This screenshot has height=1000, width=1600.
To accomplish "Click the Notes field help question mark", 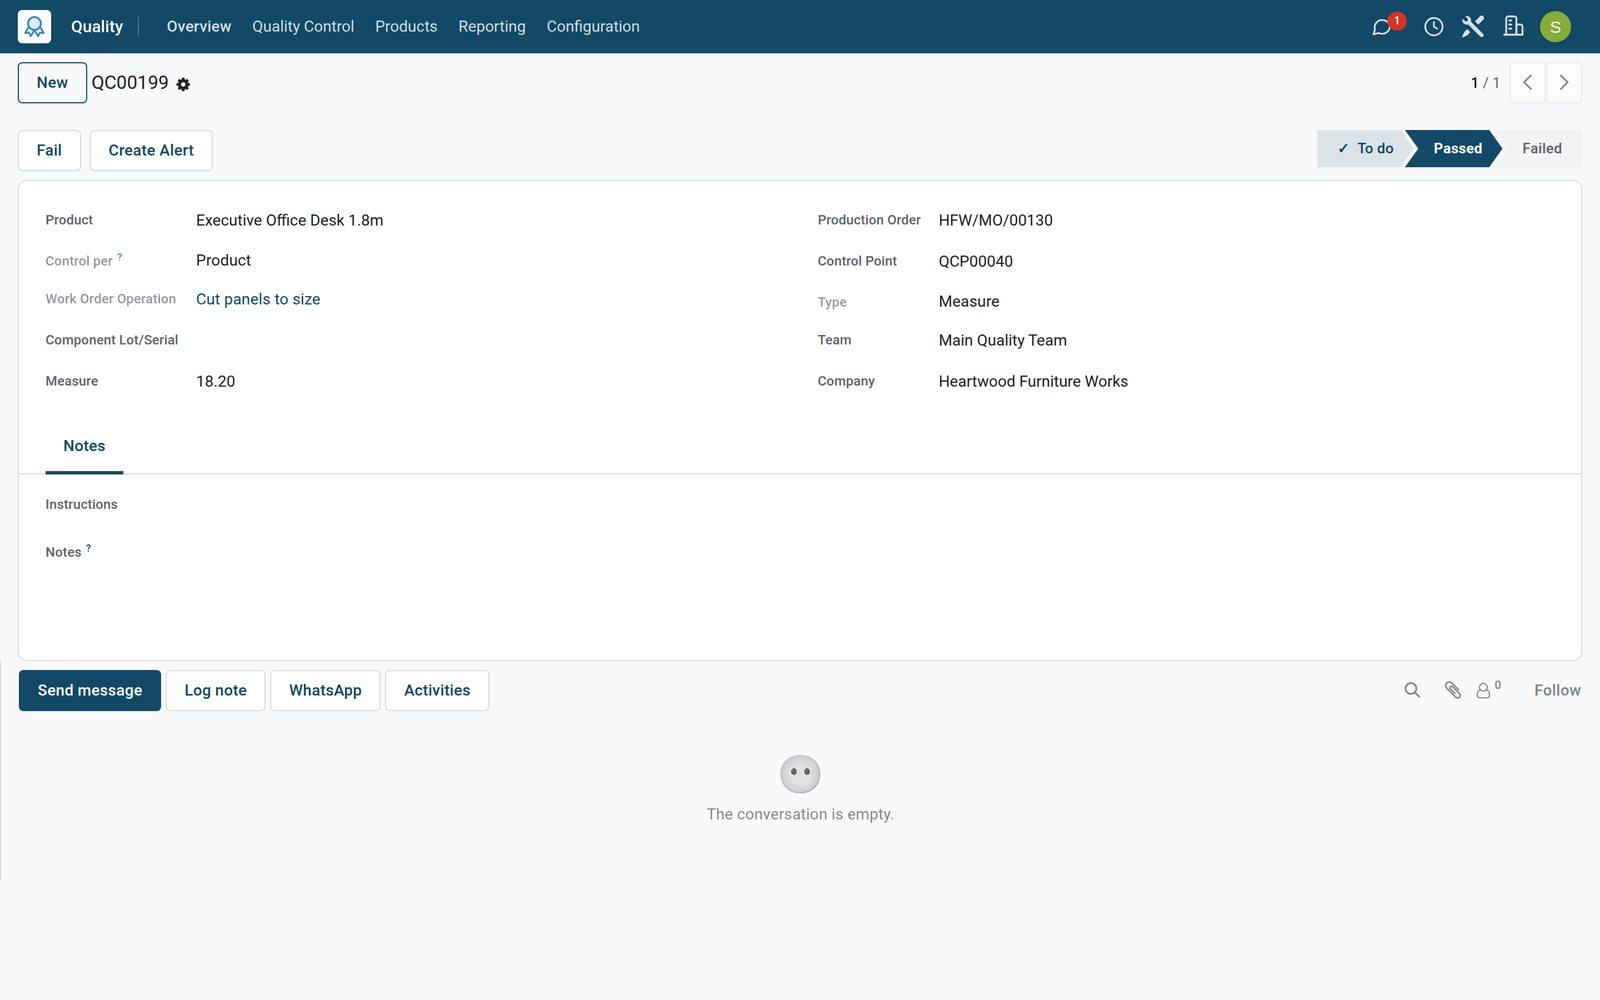I will tap(88, 548).
